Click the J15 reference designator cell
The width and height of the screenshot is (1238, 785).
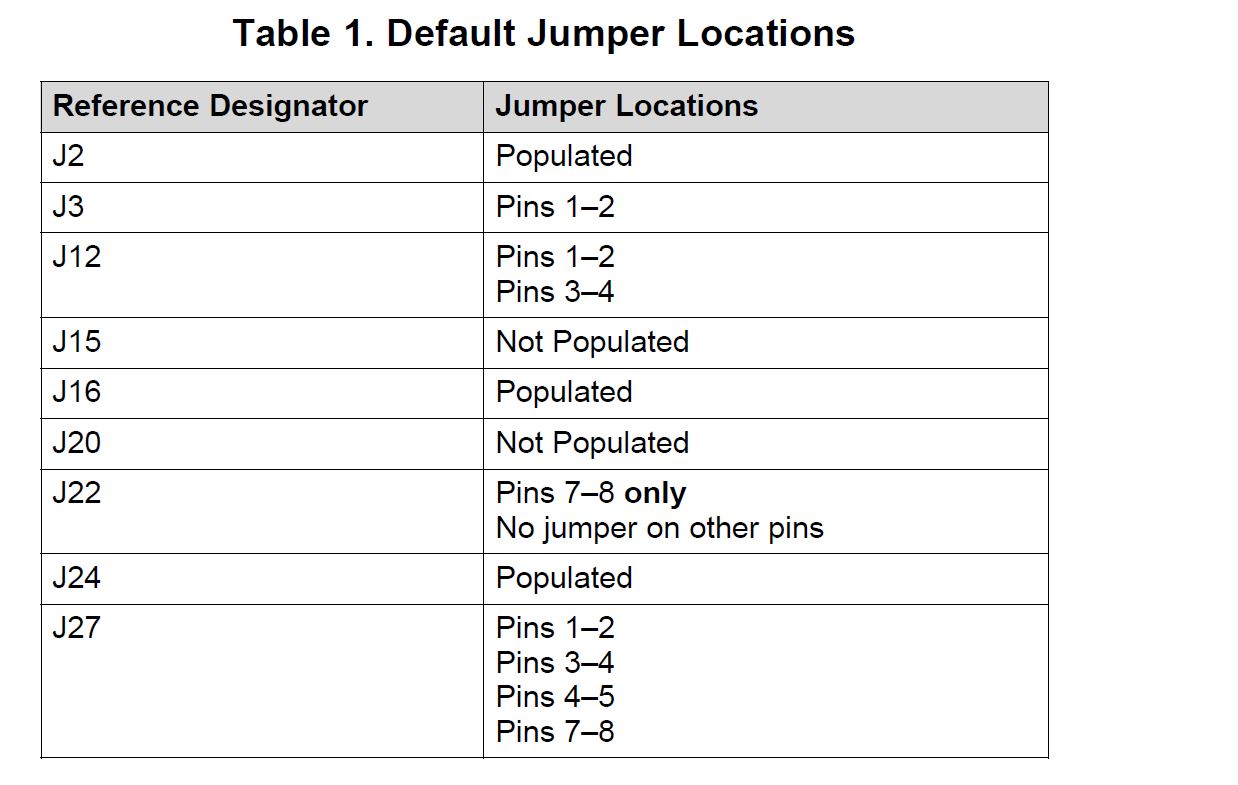[x=77, y=342]
